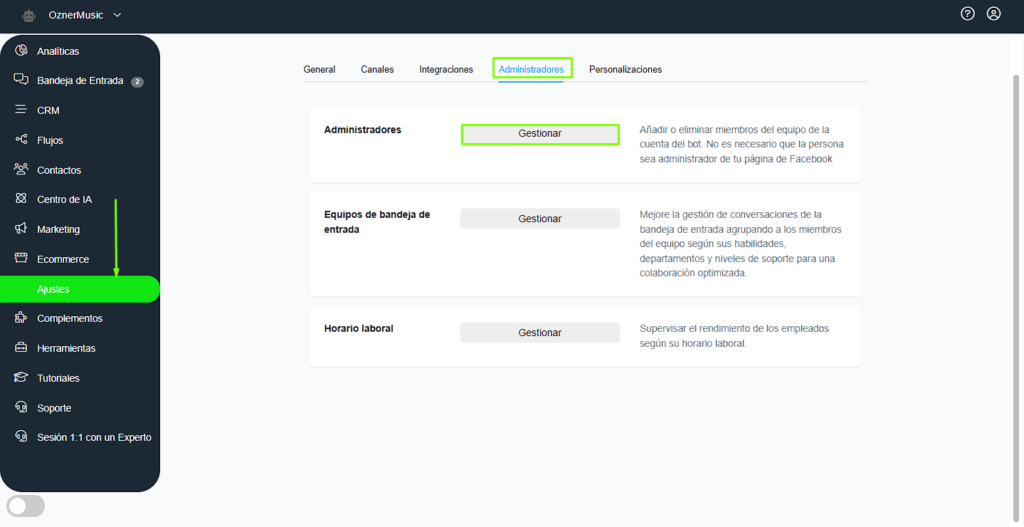Expand the OznerMusic account dropdown

pos(117,15)
